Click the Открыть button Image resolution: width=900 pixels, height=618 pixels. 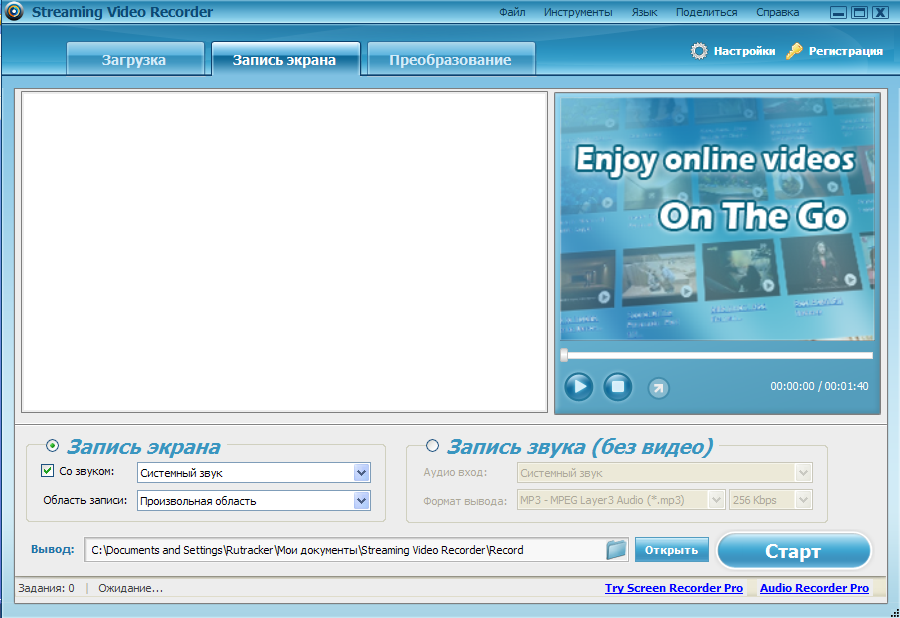[x=672, y=550]
